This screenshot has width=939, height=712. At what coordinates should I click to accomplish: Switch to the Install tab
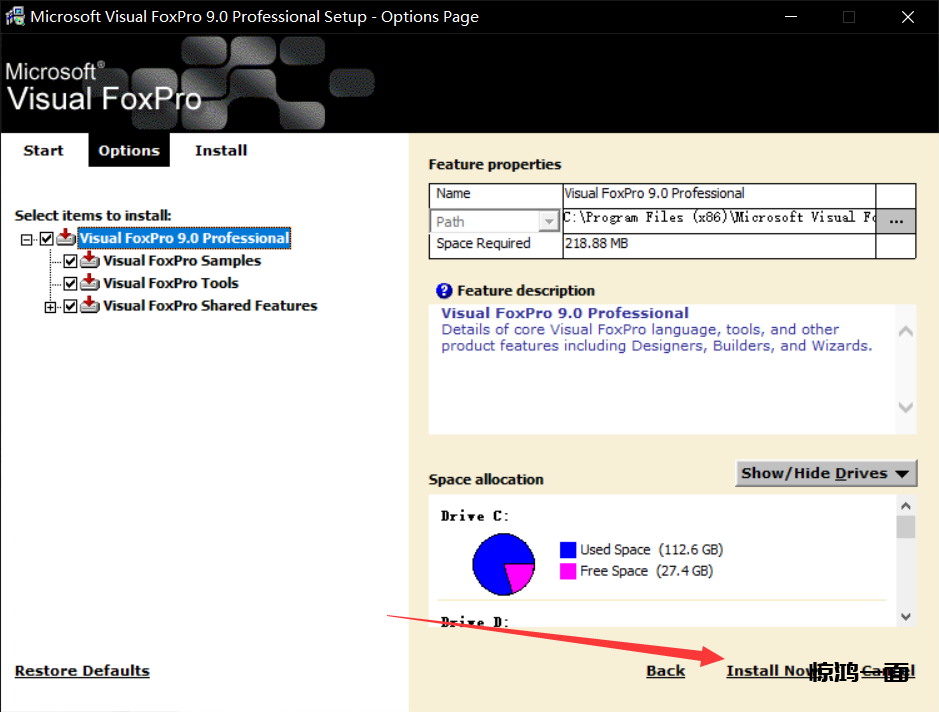tap(221, 151)
